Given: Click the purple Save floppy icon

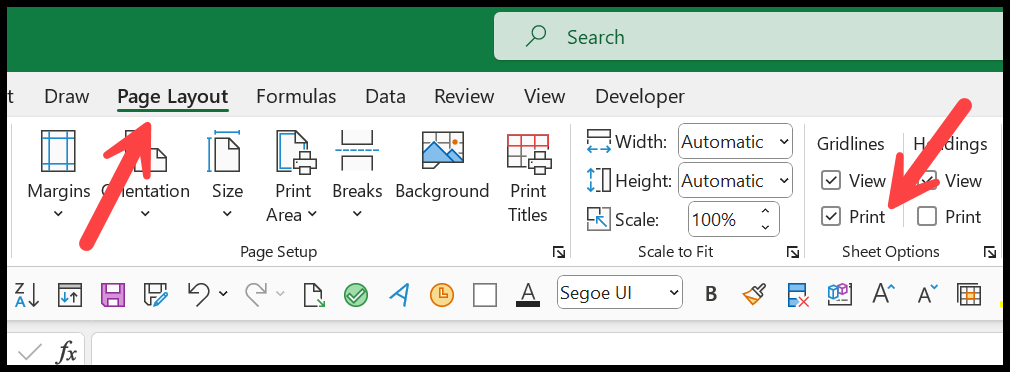Looking at the screenshot, I should pyautogui.click(x=113, y=295).
